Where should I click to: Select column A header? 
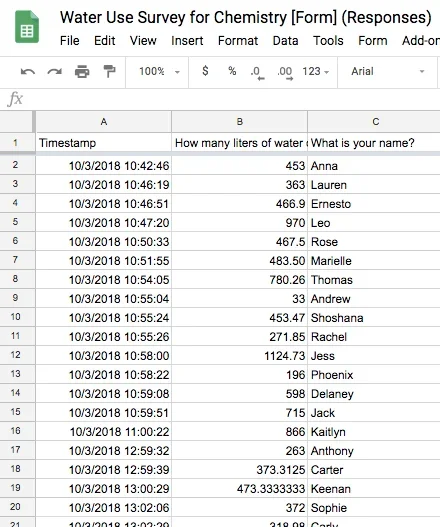(x=104, y=122)
